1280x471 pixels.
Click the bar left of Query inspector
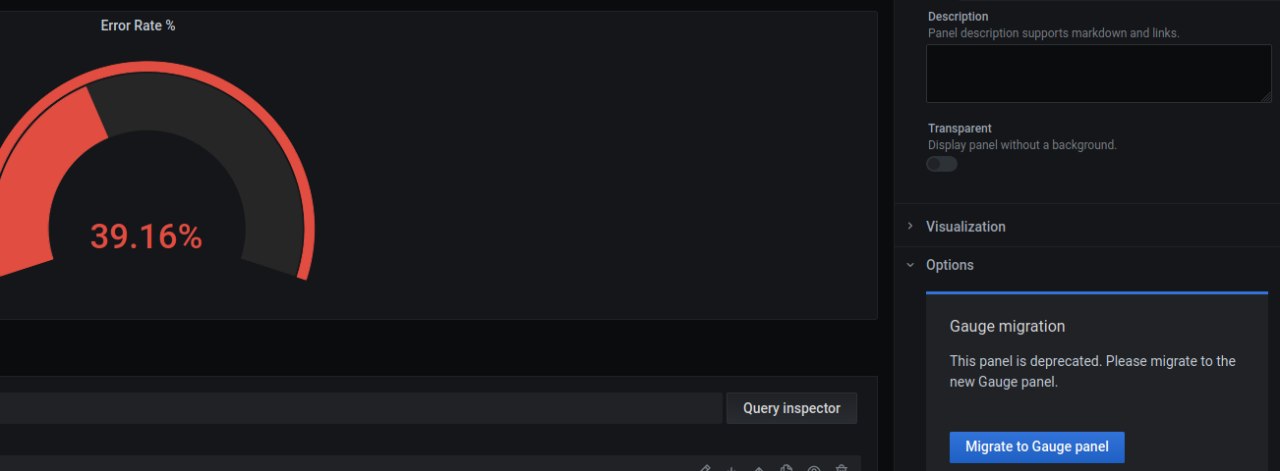(x=361, y=408)
